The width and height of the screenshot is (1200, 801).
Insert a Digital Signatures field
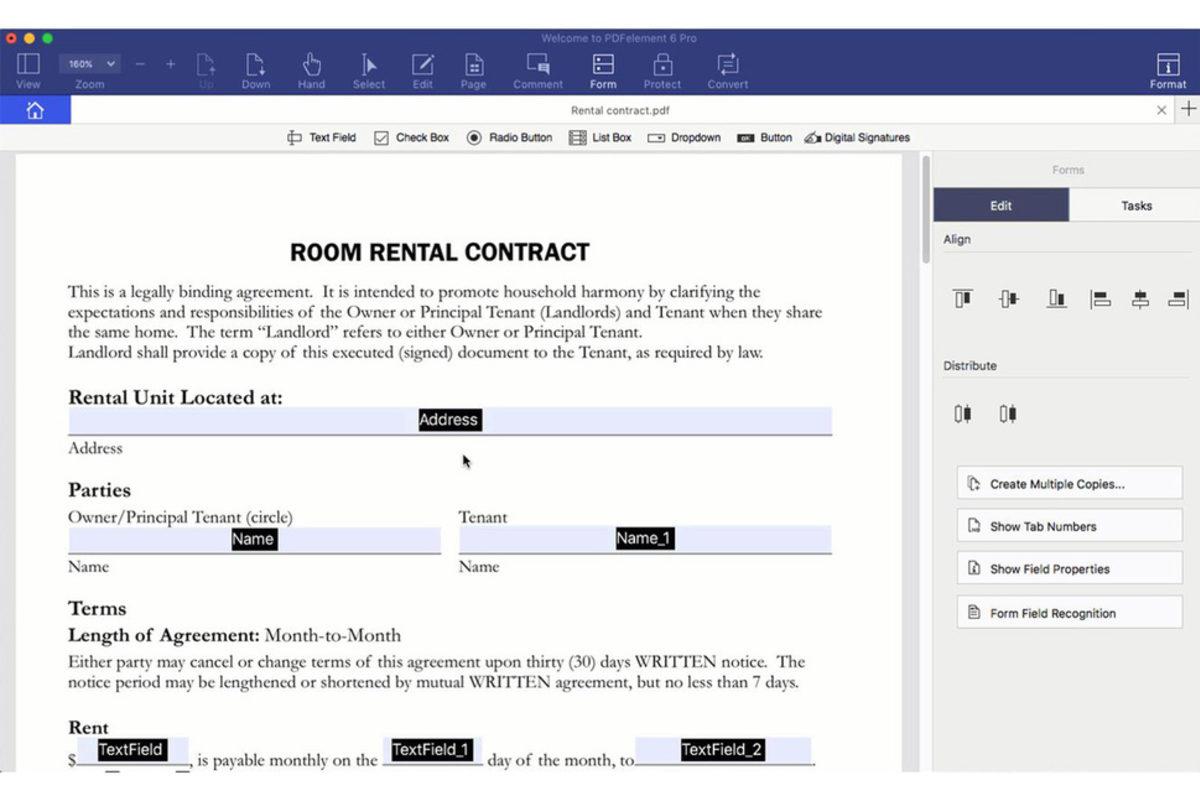(x=857, y=138)
